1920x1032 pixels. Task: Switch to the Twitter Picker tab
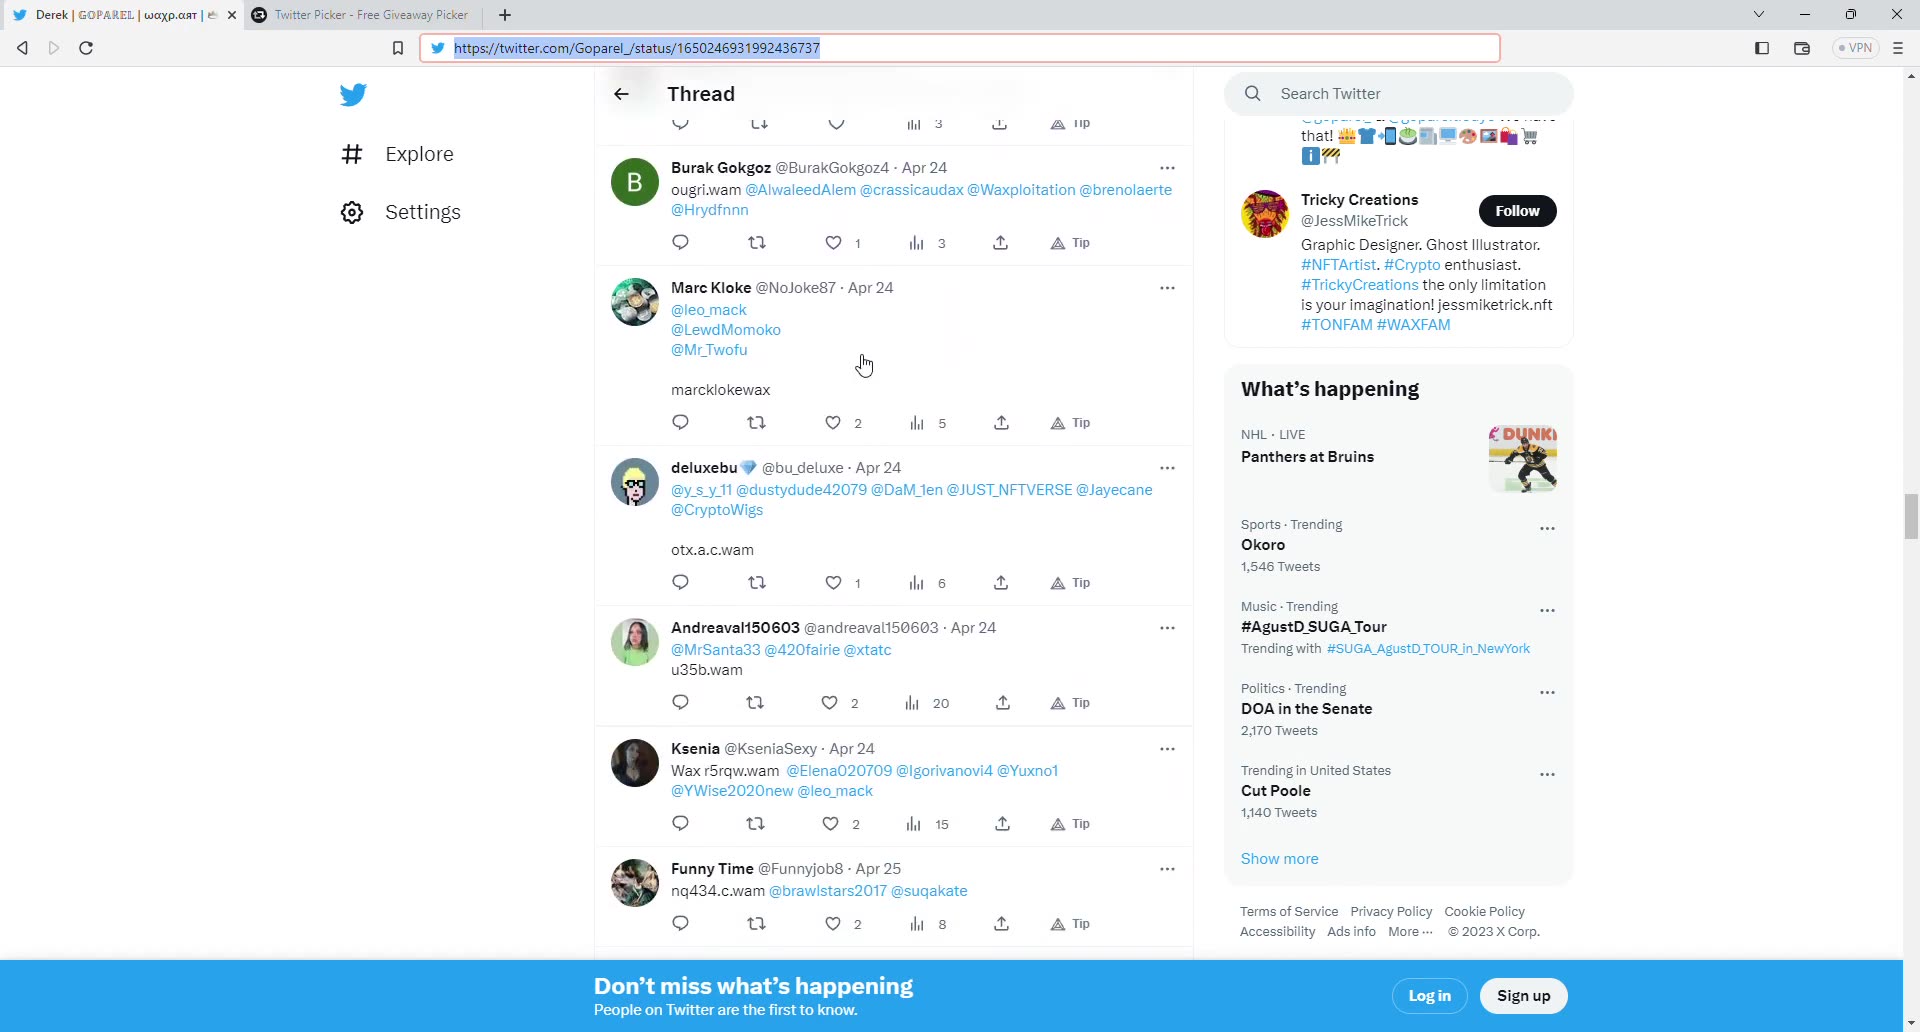[360, 15]
